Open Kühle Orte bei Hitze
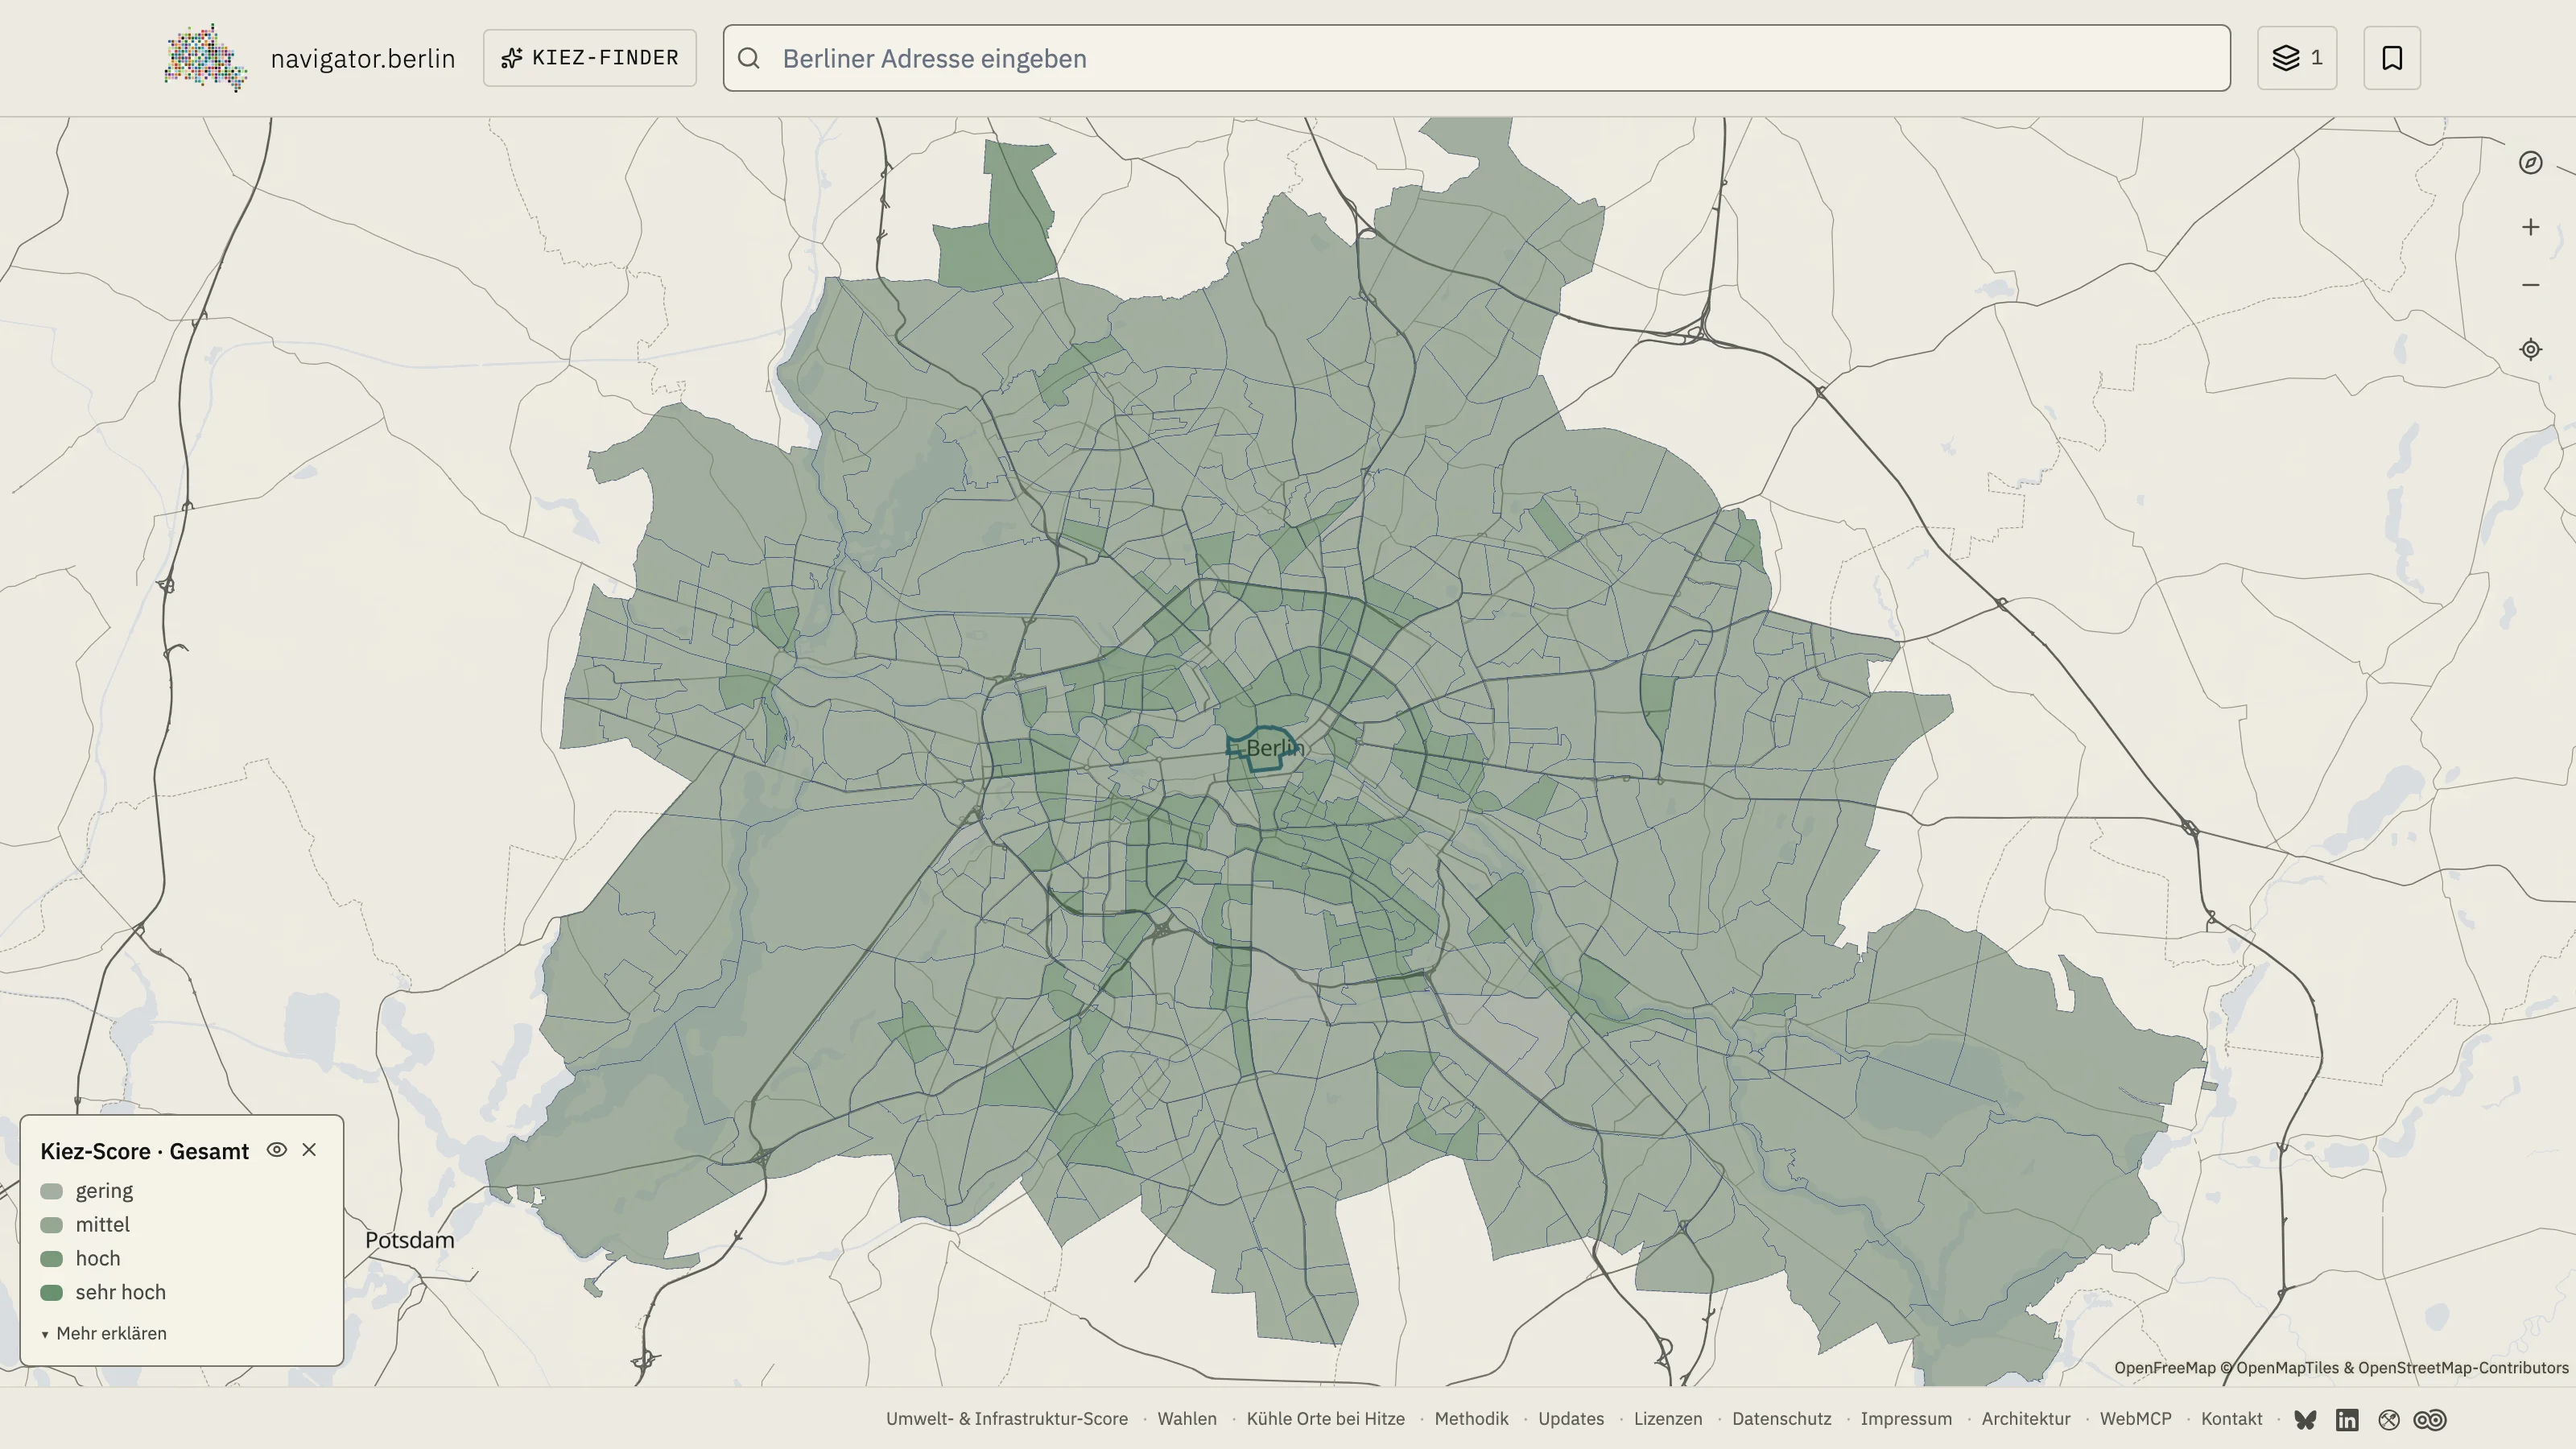2576x1449 pixels. click(1326, 1419)
